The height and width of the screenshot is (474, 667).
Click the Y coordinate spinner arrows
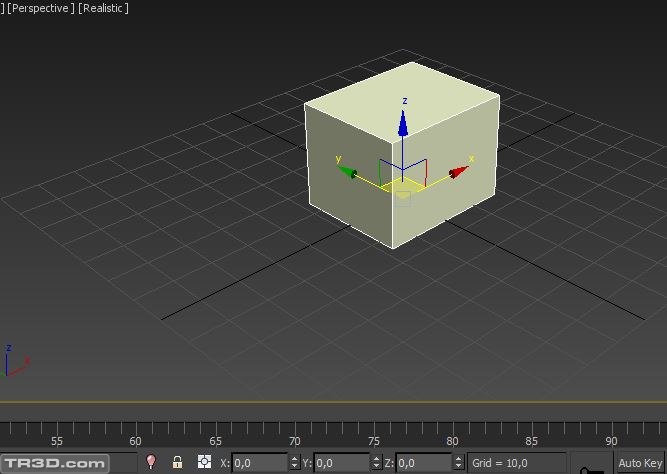click(377, 463)
